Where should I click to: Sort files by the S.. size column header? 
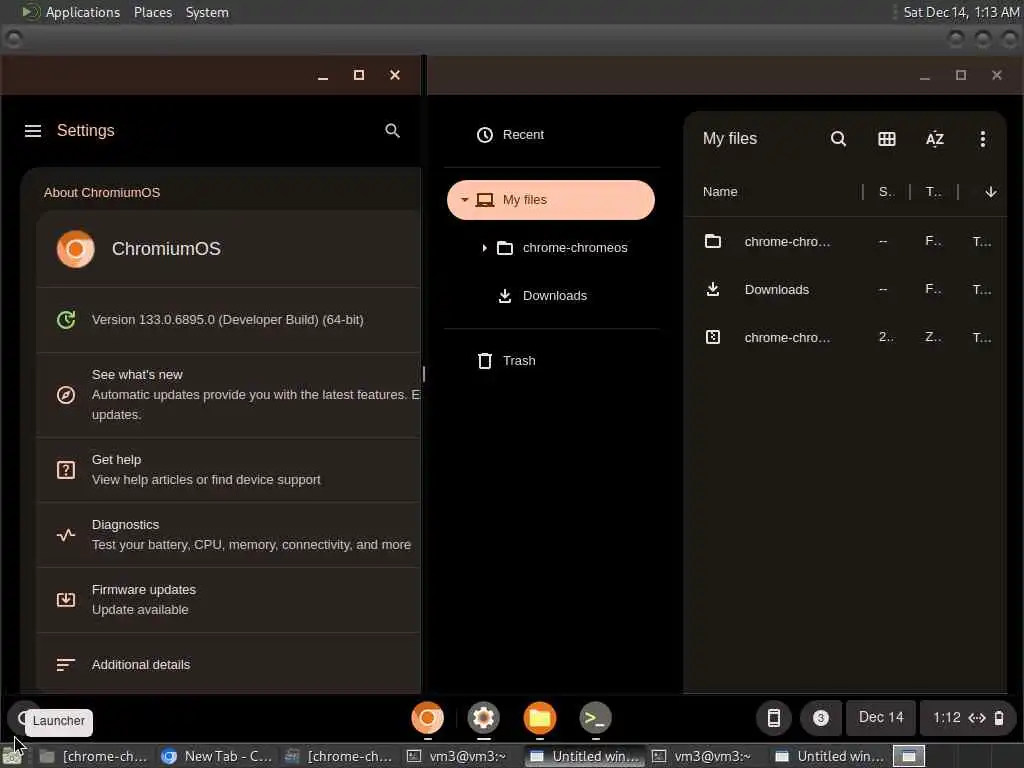pos(886,192)
